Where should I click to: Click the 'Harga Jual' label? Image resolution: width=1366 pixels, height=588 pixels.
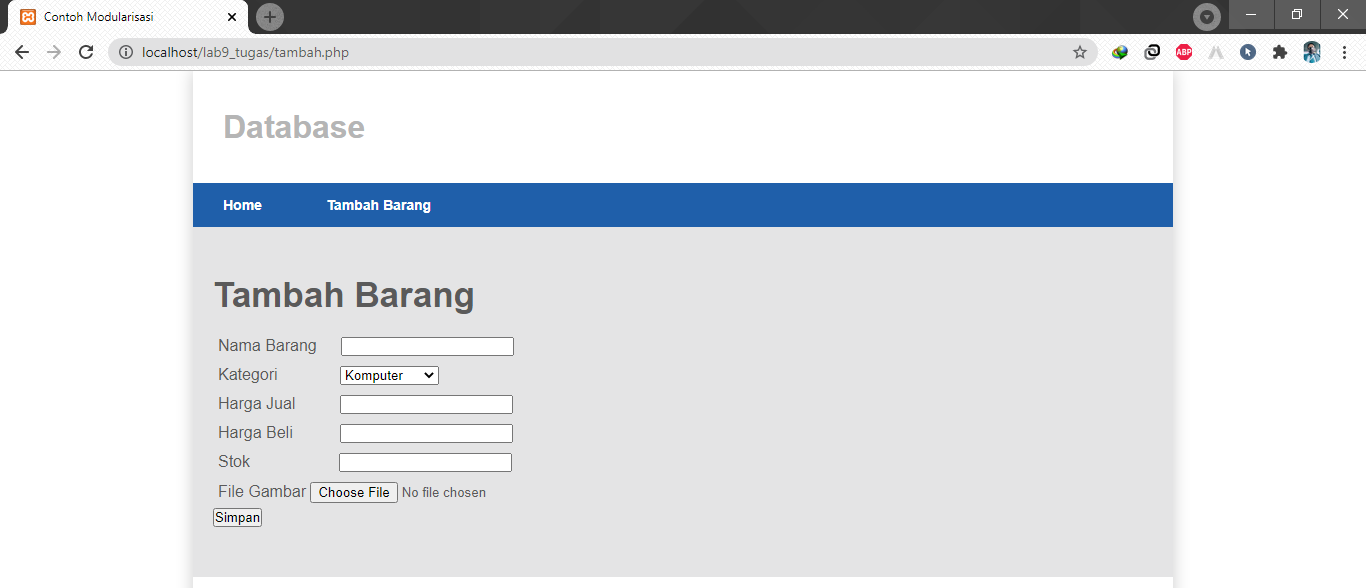pyautogui.click(x=257, y=404)
